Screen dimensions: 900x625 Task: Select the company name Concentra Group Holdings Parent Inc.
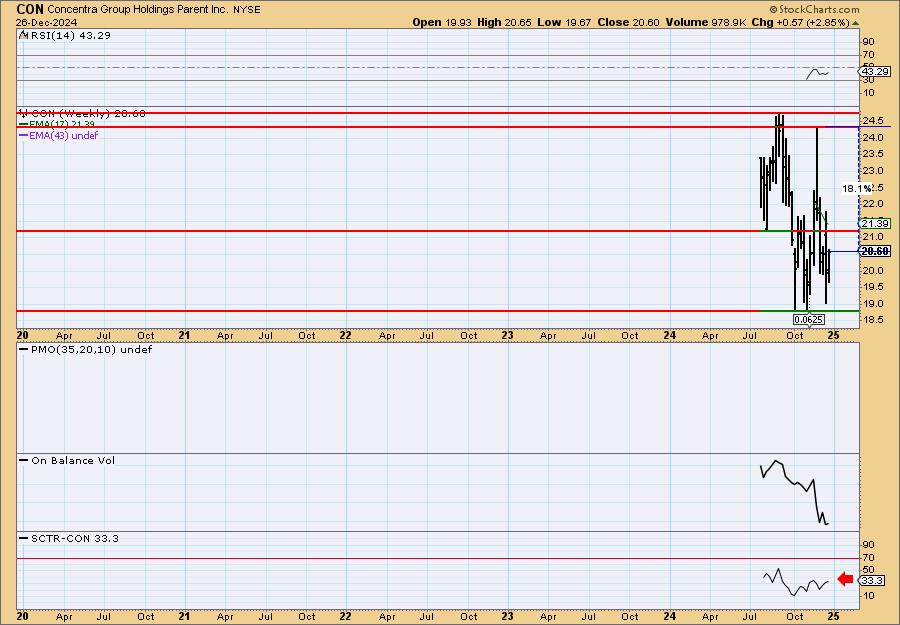[138, 10]
